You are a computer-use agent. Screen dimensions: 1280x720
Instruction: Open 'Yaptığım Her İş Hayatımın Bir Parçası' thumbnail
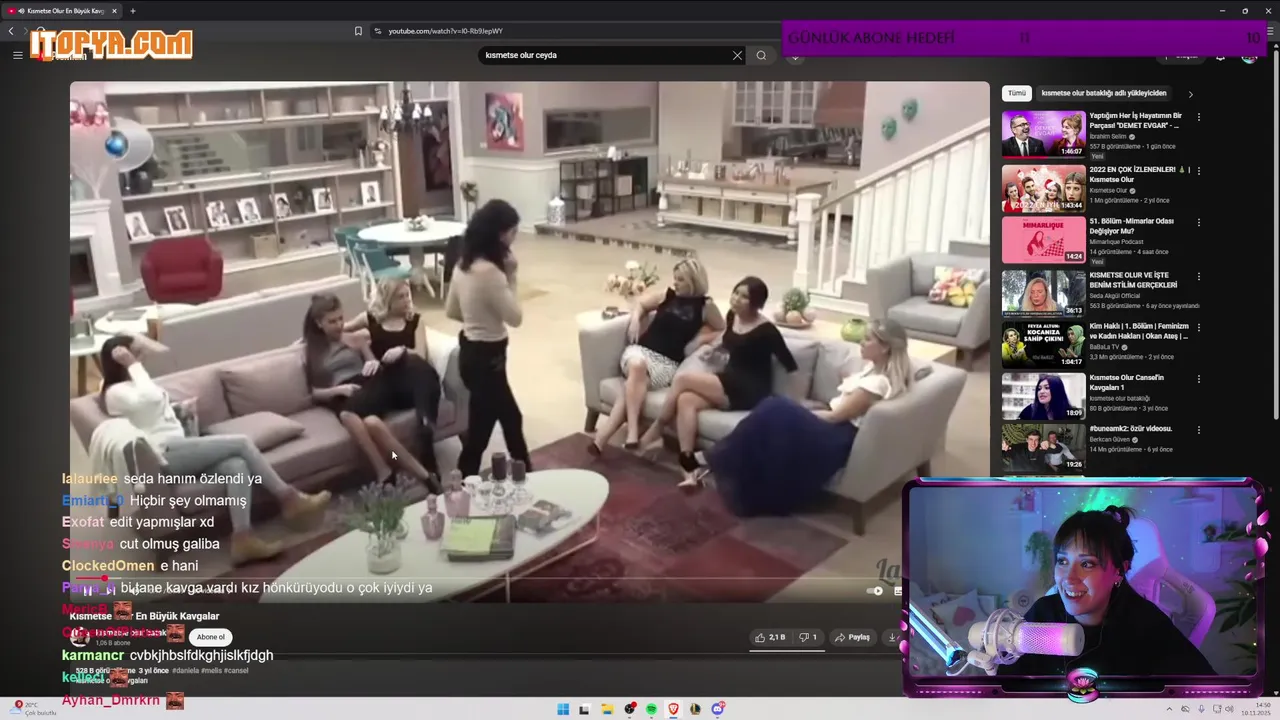tap(1043, 134)
